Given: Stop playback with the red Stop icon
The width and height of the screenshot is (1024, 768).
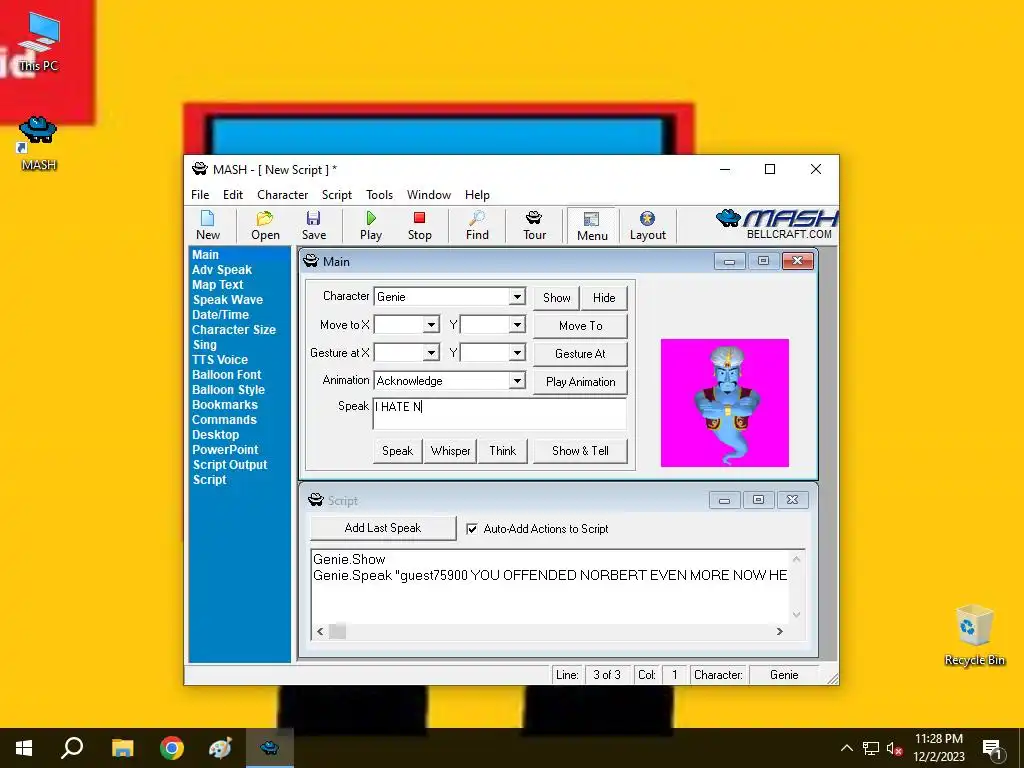Looking at the screenshot, I should coord(419,225).
